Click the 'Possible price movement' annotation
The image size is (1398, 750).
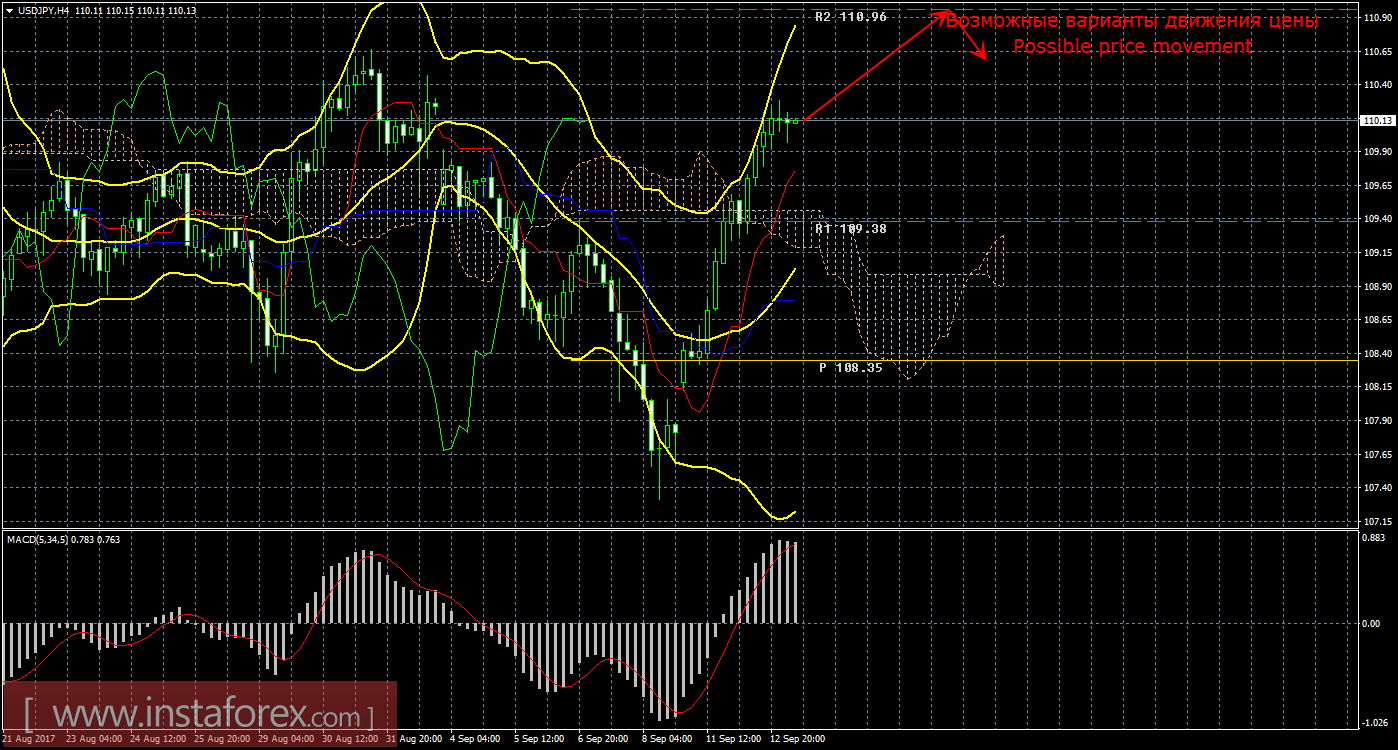coord(1132,46)
